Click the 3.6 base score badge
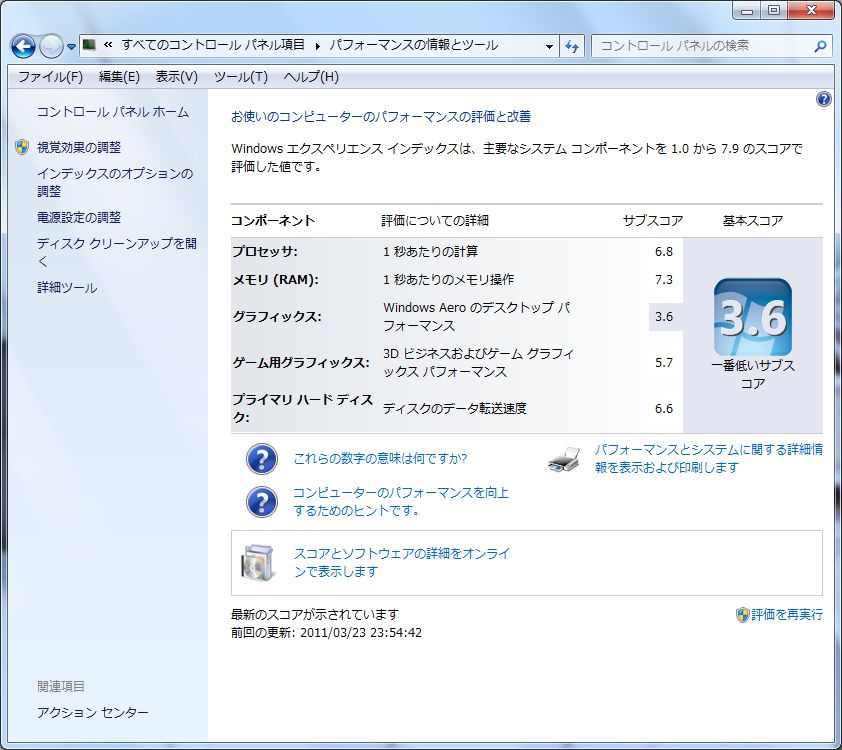842x750 pixels. click(752, 317)
